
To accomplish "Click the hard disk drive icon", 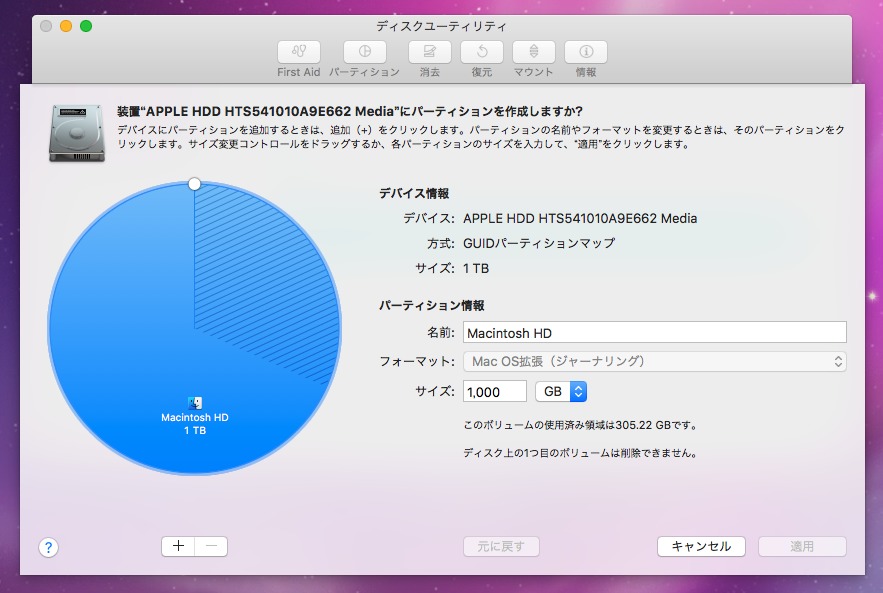I will pos(77,133).
